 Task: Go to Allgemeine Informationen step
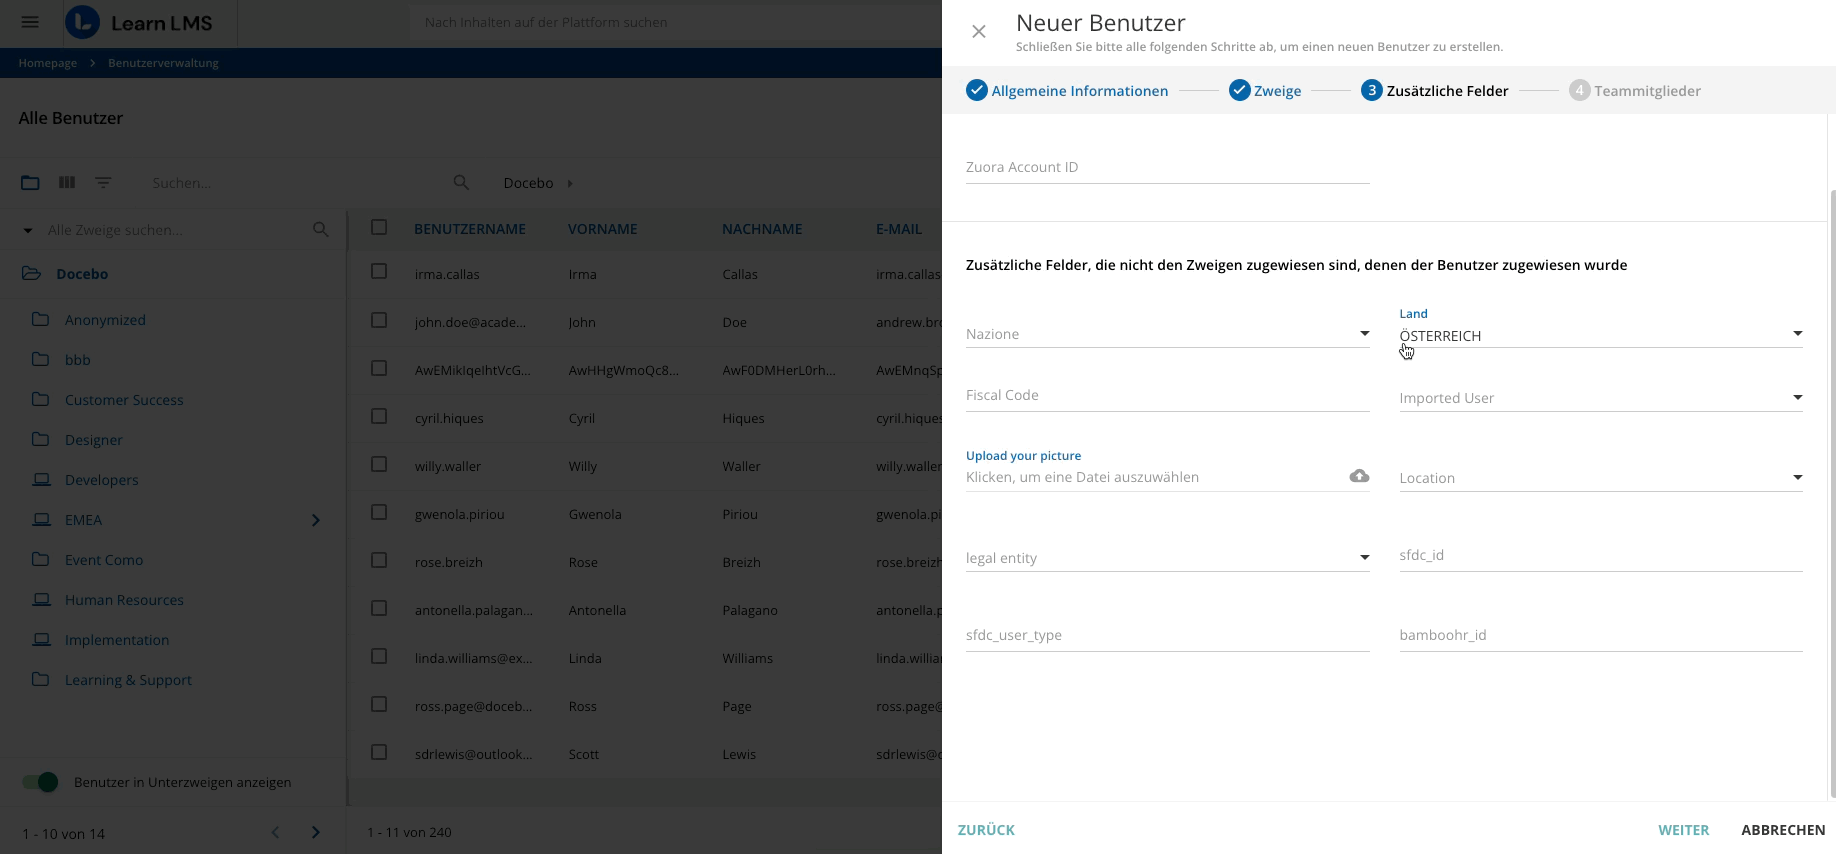click(1067, 91)
